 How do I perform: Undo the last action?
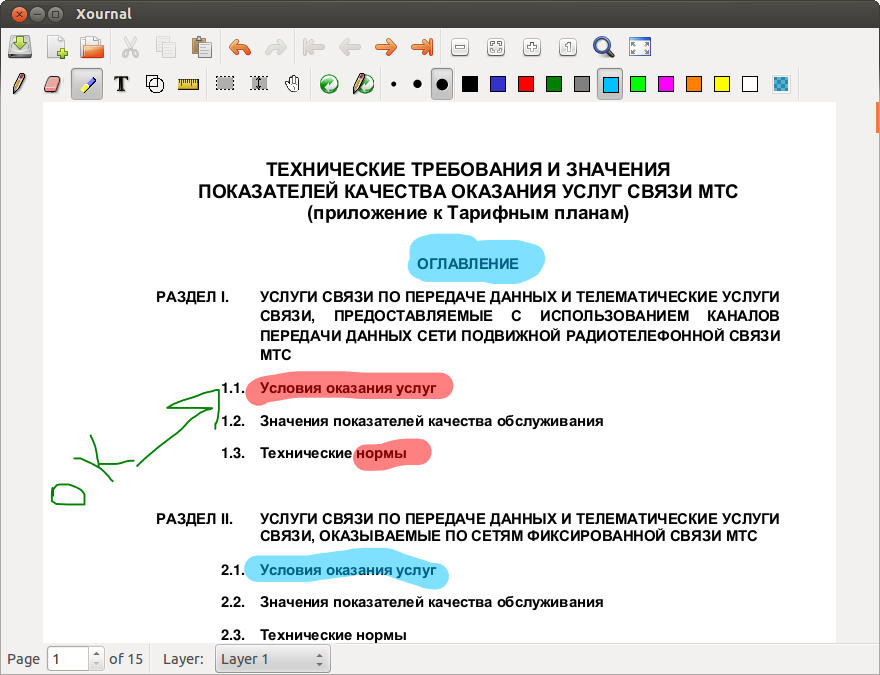240,47
